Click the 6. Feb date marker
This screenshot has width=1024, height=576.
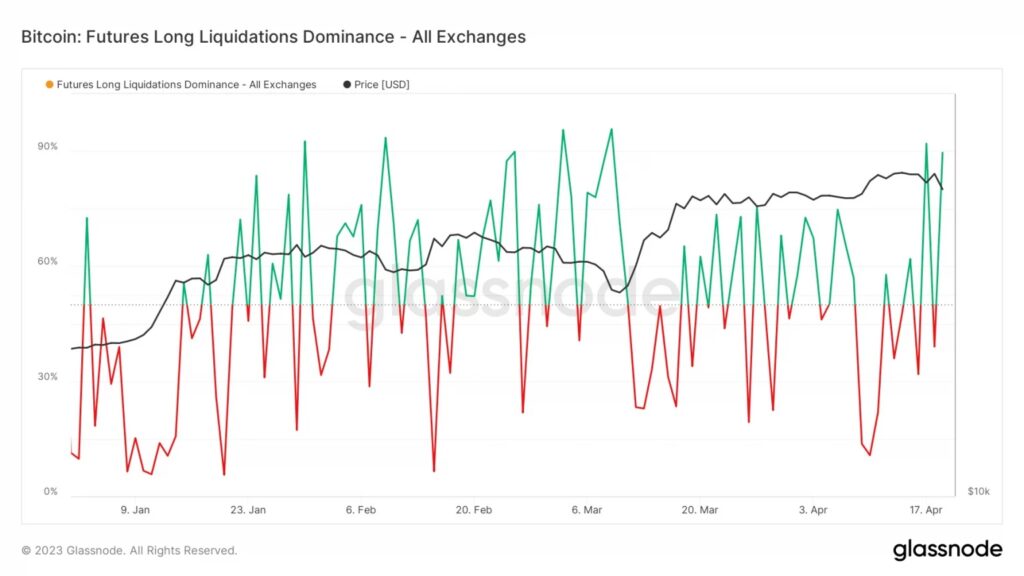pyautogui.click(x=361, y=510)
